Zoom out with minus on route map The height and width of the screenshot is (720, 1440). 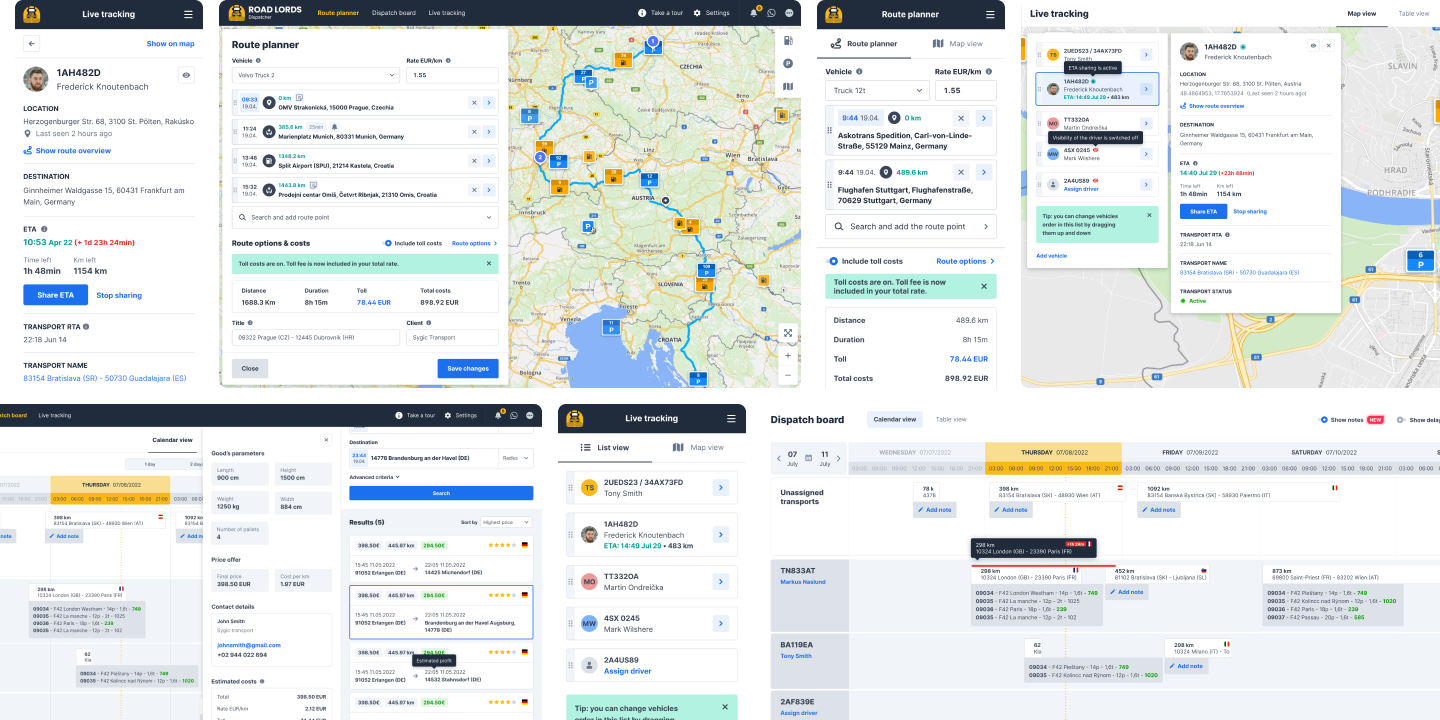pos(788,375)
